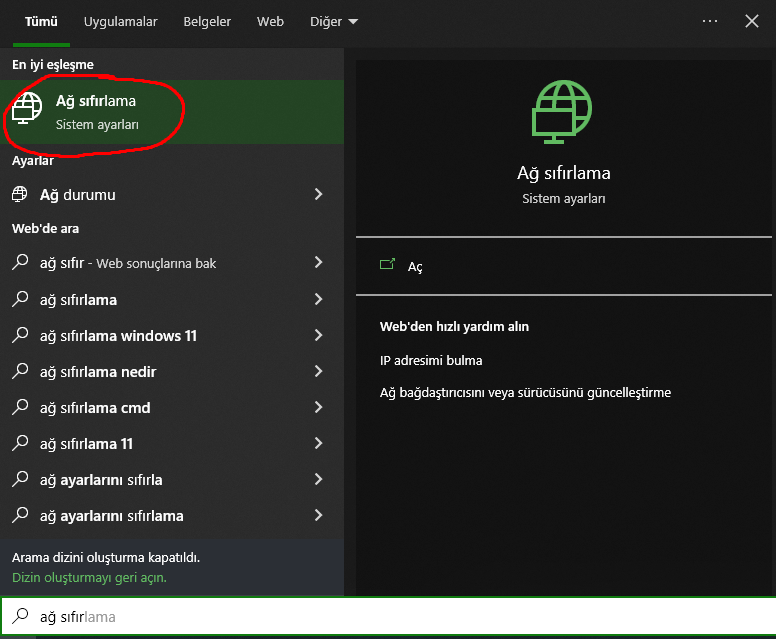The height and width of the screenshot is (639, 776).
Task: Click 'Dizin oluşturmayı geri açın.' link
Action: (90, 578)
